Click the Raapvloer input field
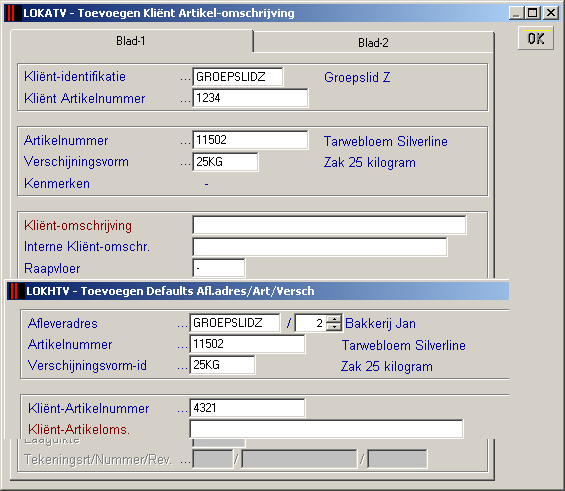Image resolution: width=565 pixels, height=491 pixels. coord(219,268)
